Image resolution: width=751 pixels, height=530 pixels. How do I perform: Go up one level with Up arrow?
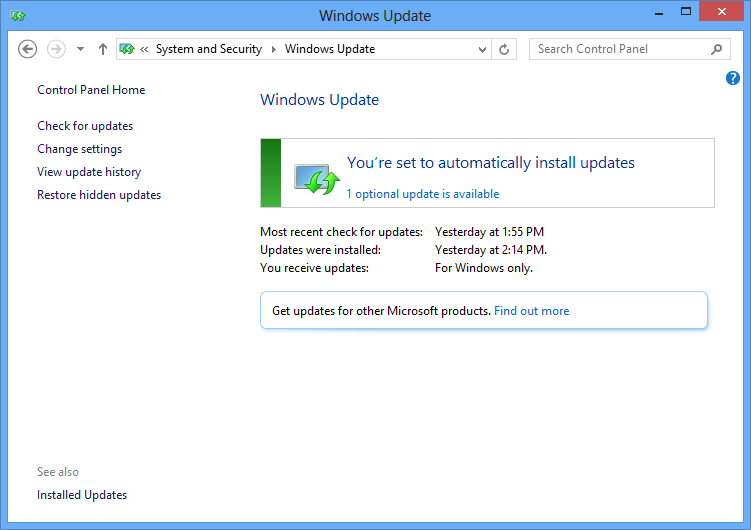103,49
